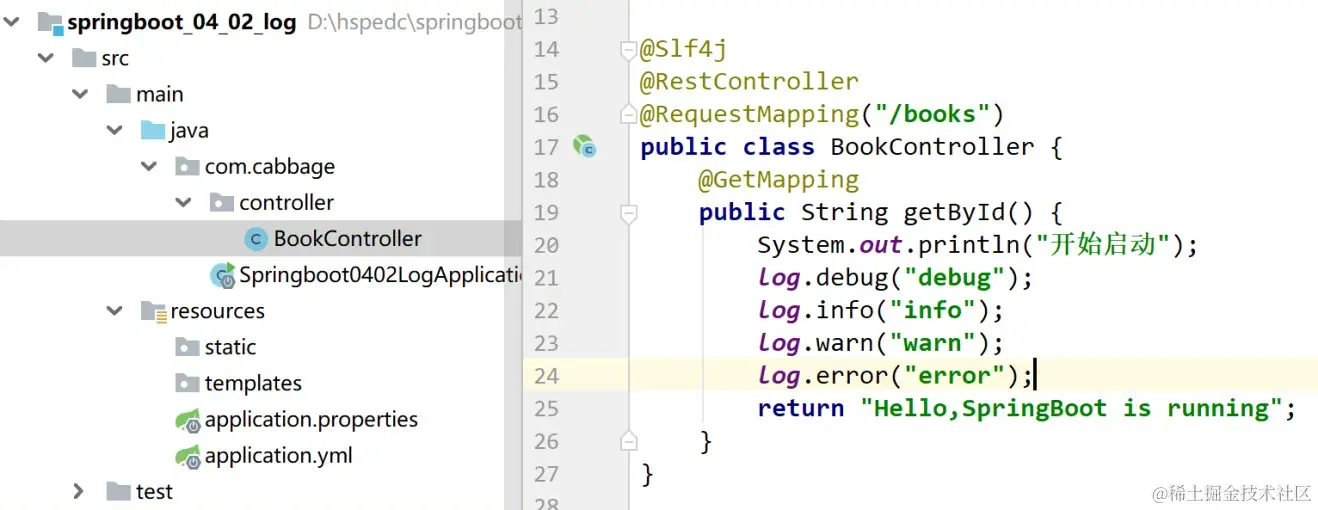The image size is (1318, 510).
Task: Click the Springboot0402LogApplication runnable class icon
Action: [221, 274]
